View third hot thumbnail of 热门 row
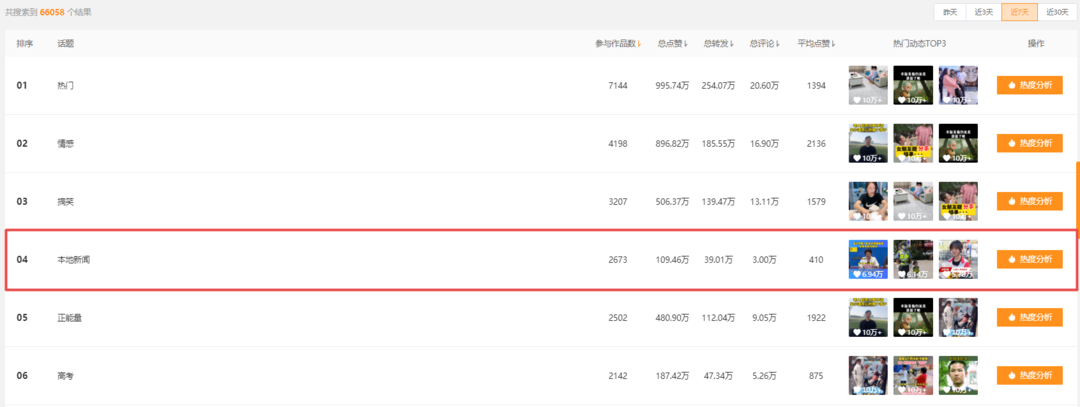1080x407 pixels. 958,85
